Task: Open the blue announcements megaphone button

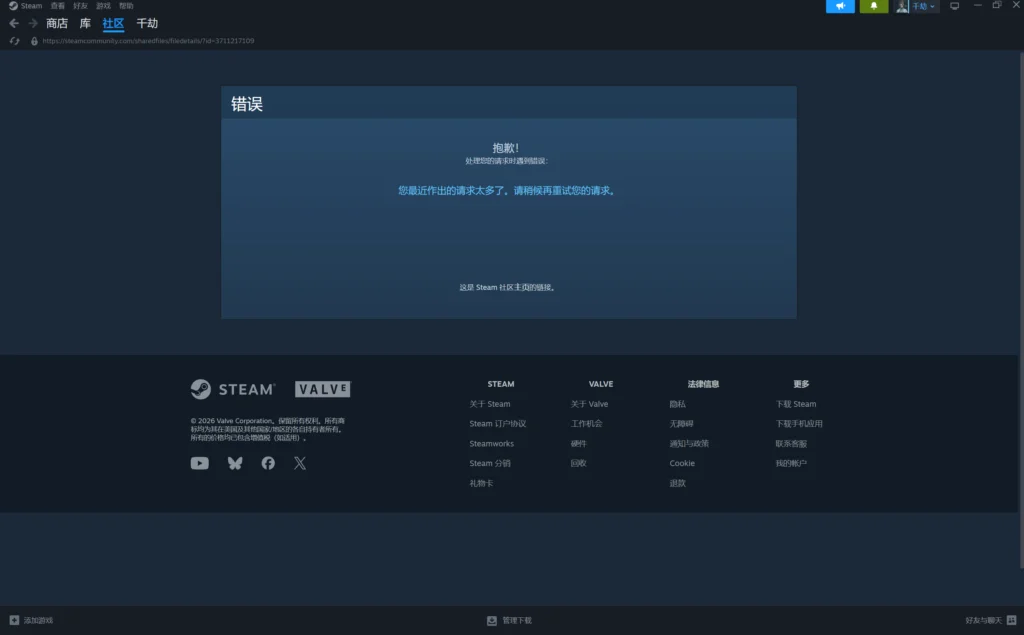Action: pyautogui.click(x=840, y=6)
